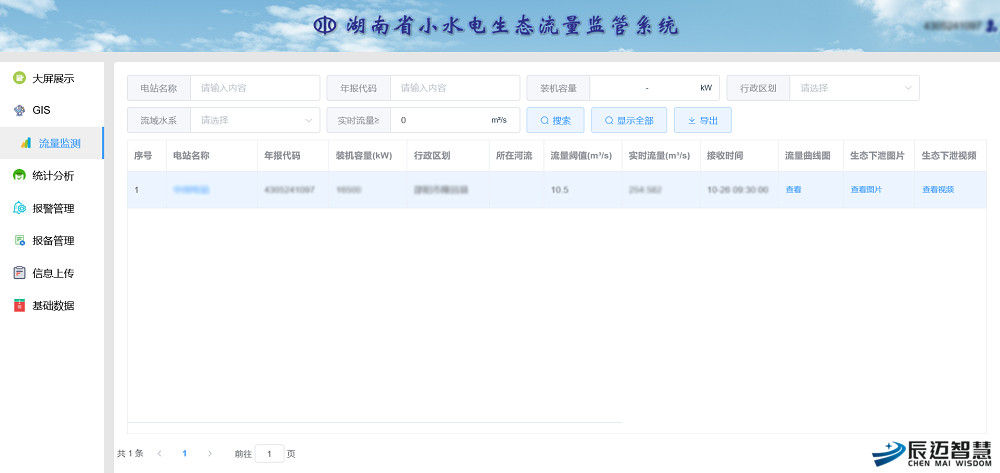The image size is (1000, 473).
Task: Open the 实时流量 comparison operator dropdown
Action: 353,120
